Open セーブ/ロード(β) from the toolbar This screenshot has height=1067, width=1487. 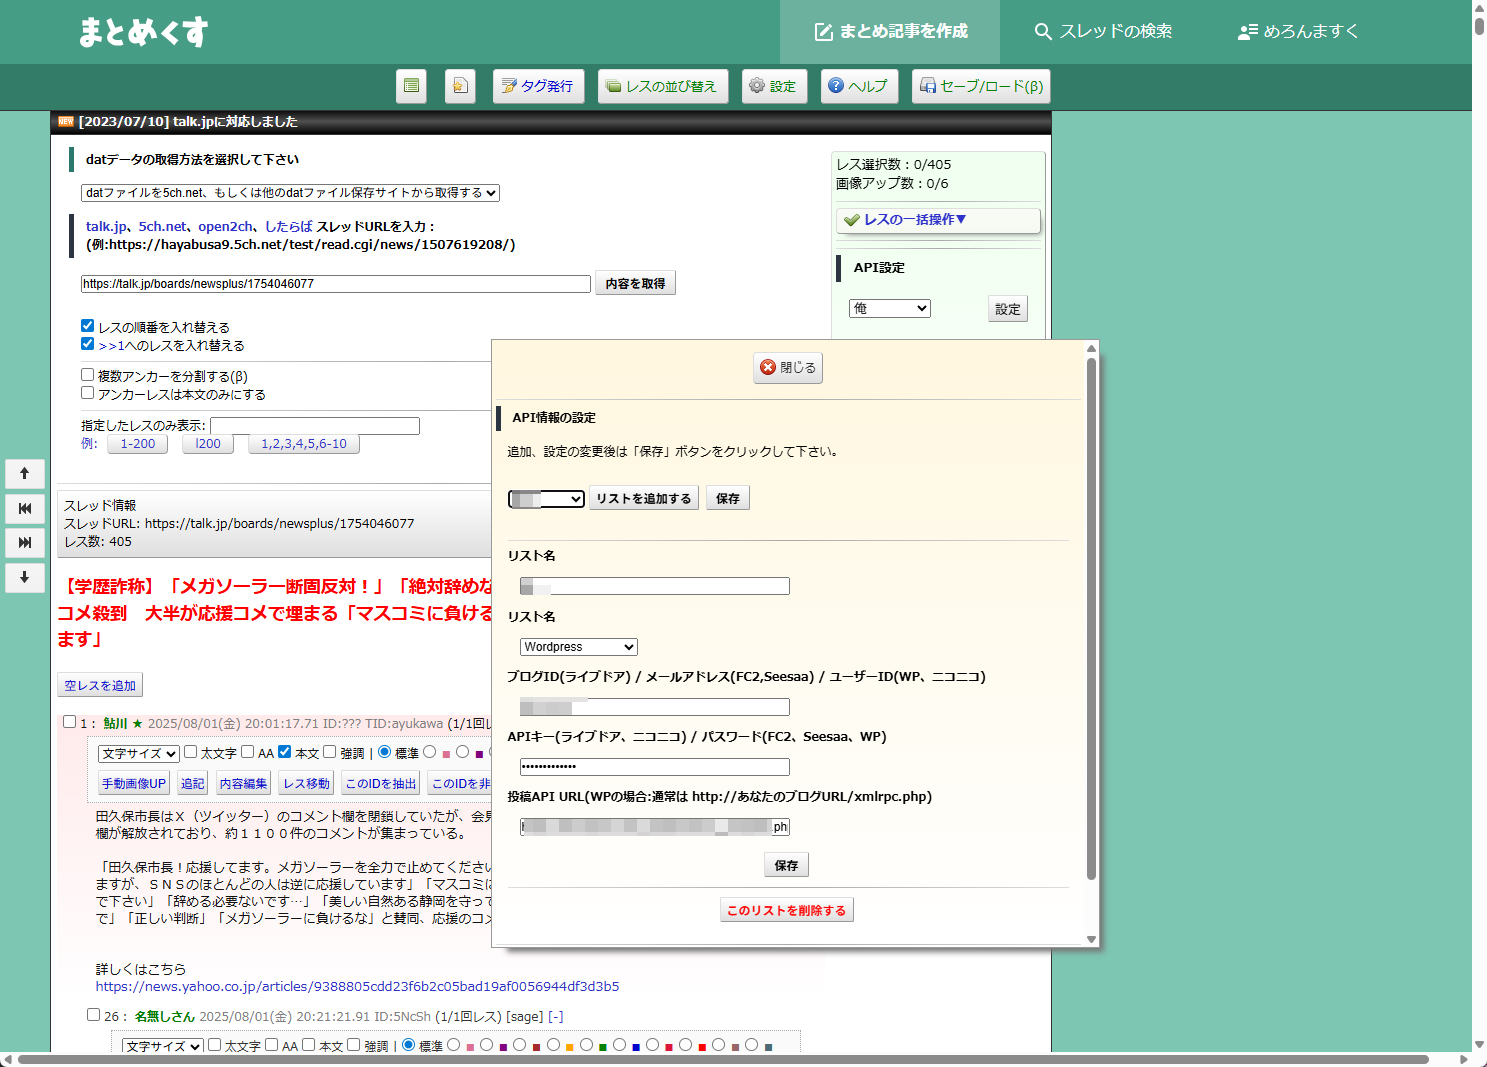click(x=981, y=86)
